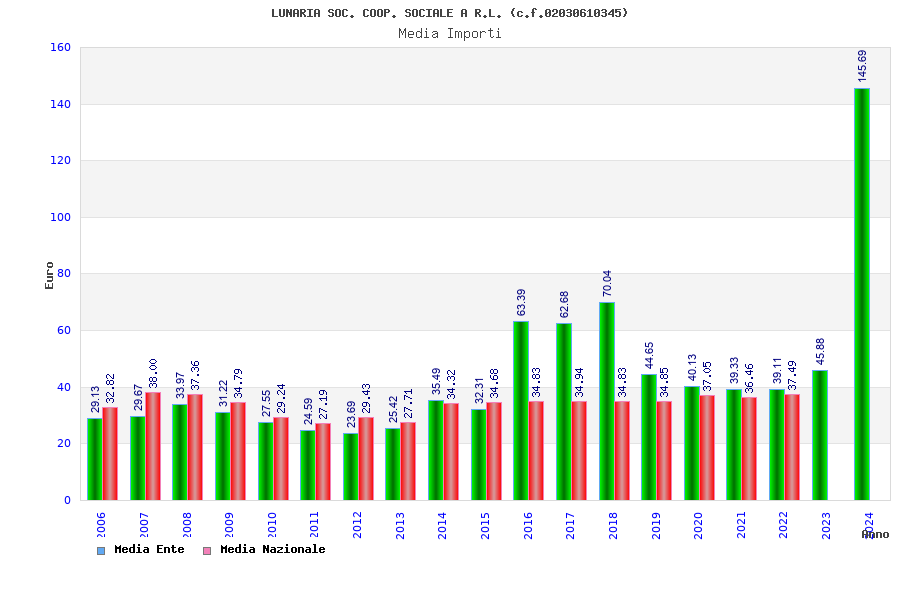Image resolution: width=900 pixels, height=600 pixels.
Task: Select the red 2016 bar labeled 34.83
Action: pyautogui.click(x=536, y=451)
